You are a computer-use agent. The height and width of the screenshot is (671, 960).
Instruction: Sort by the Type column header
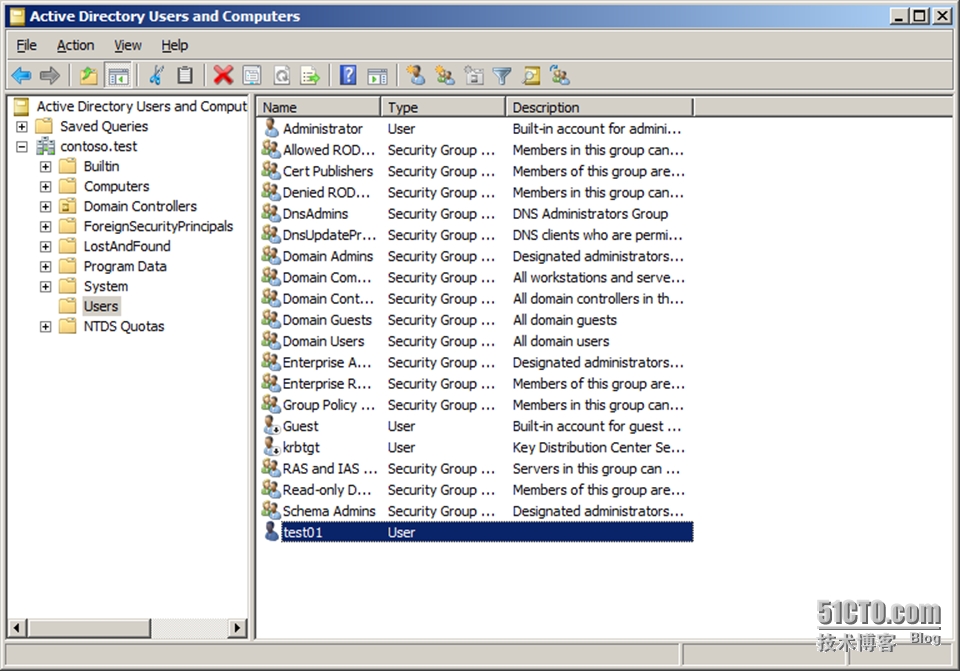tap(443, 107)
